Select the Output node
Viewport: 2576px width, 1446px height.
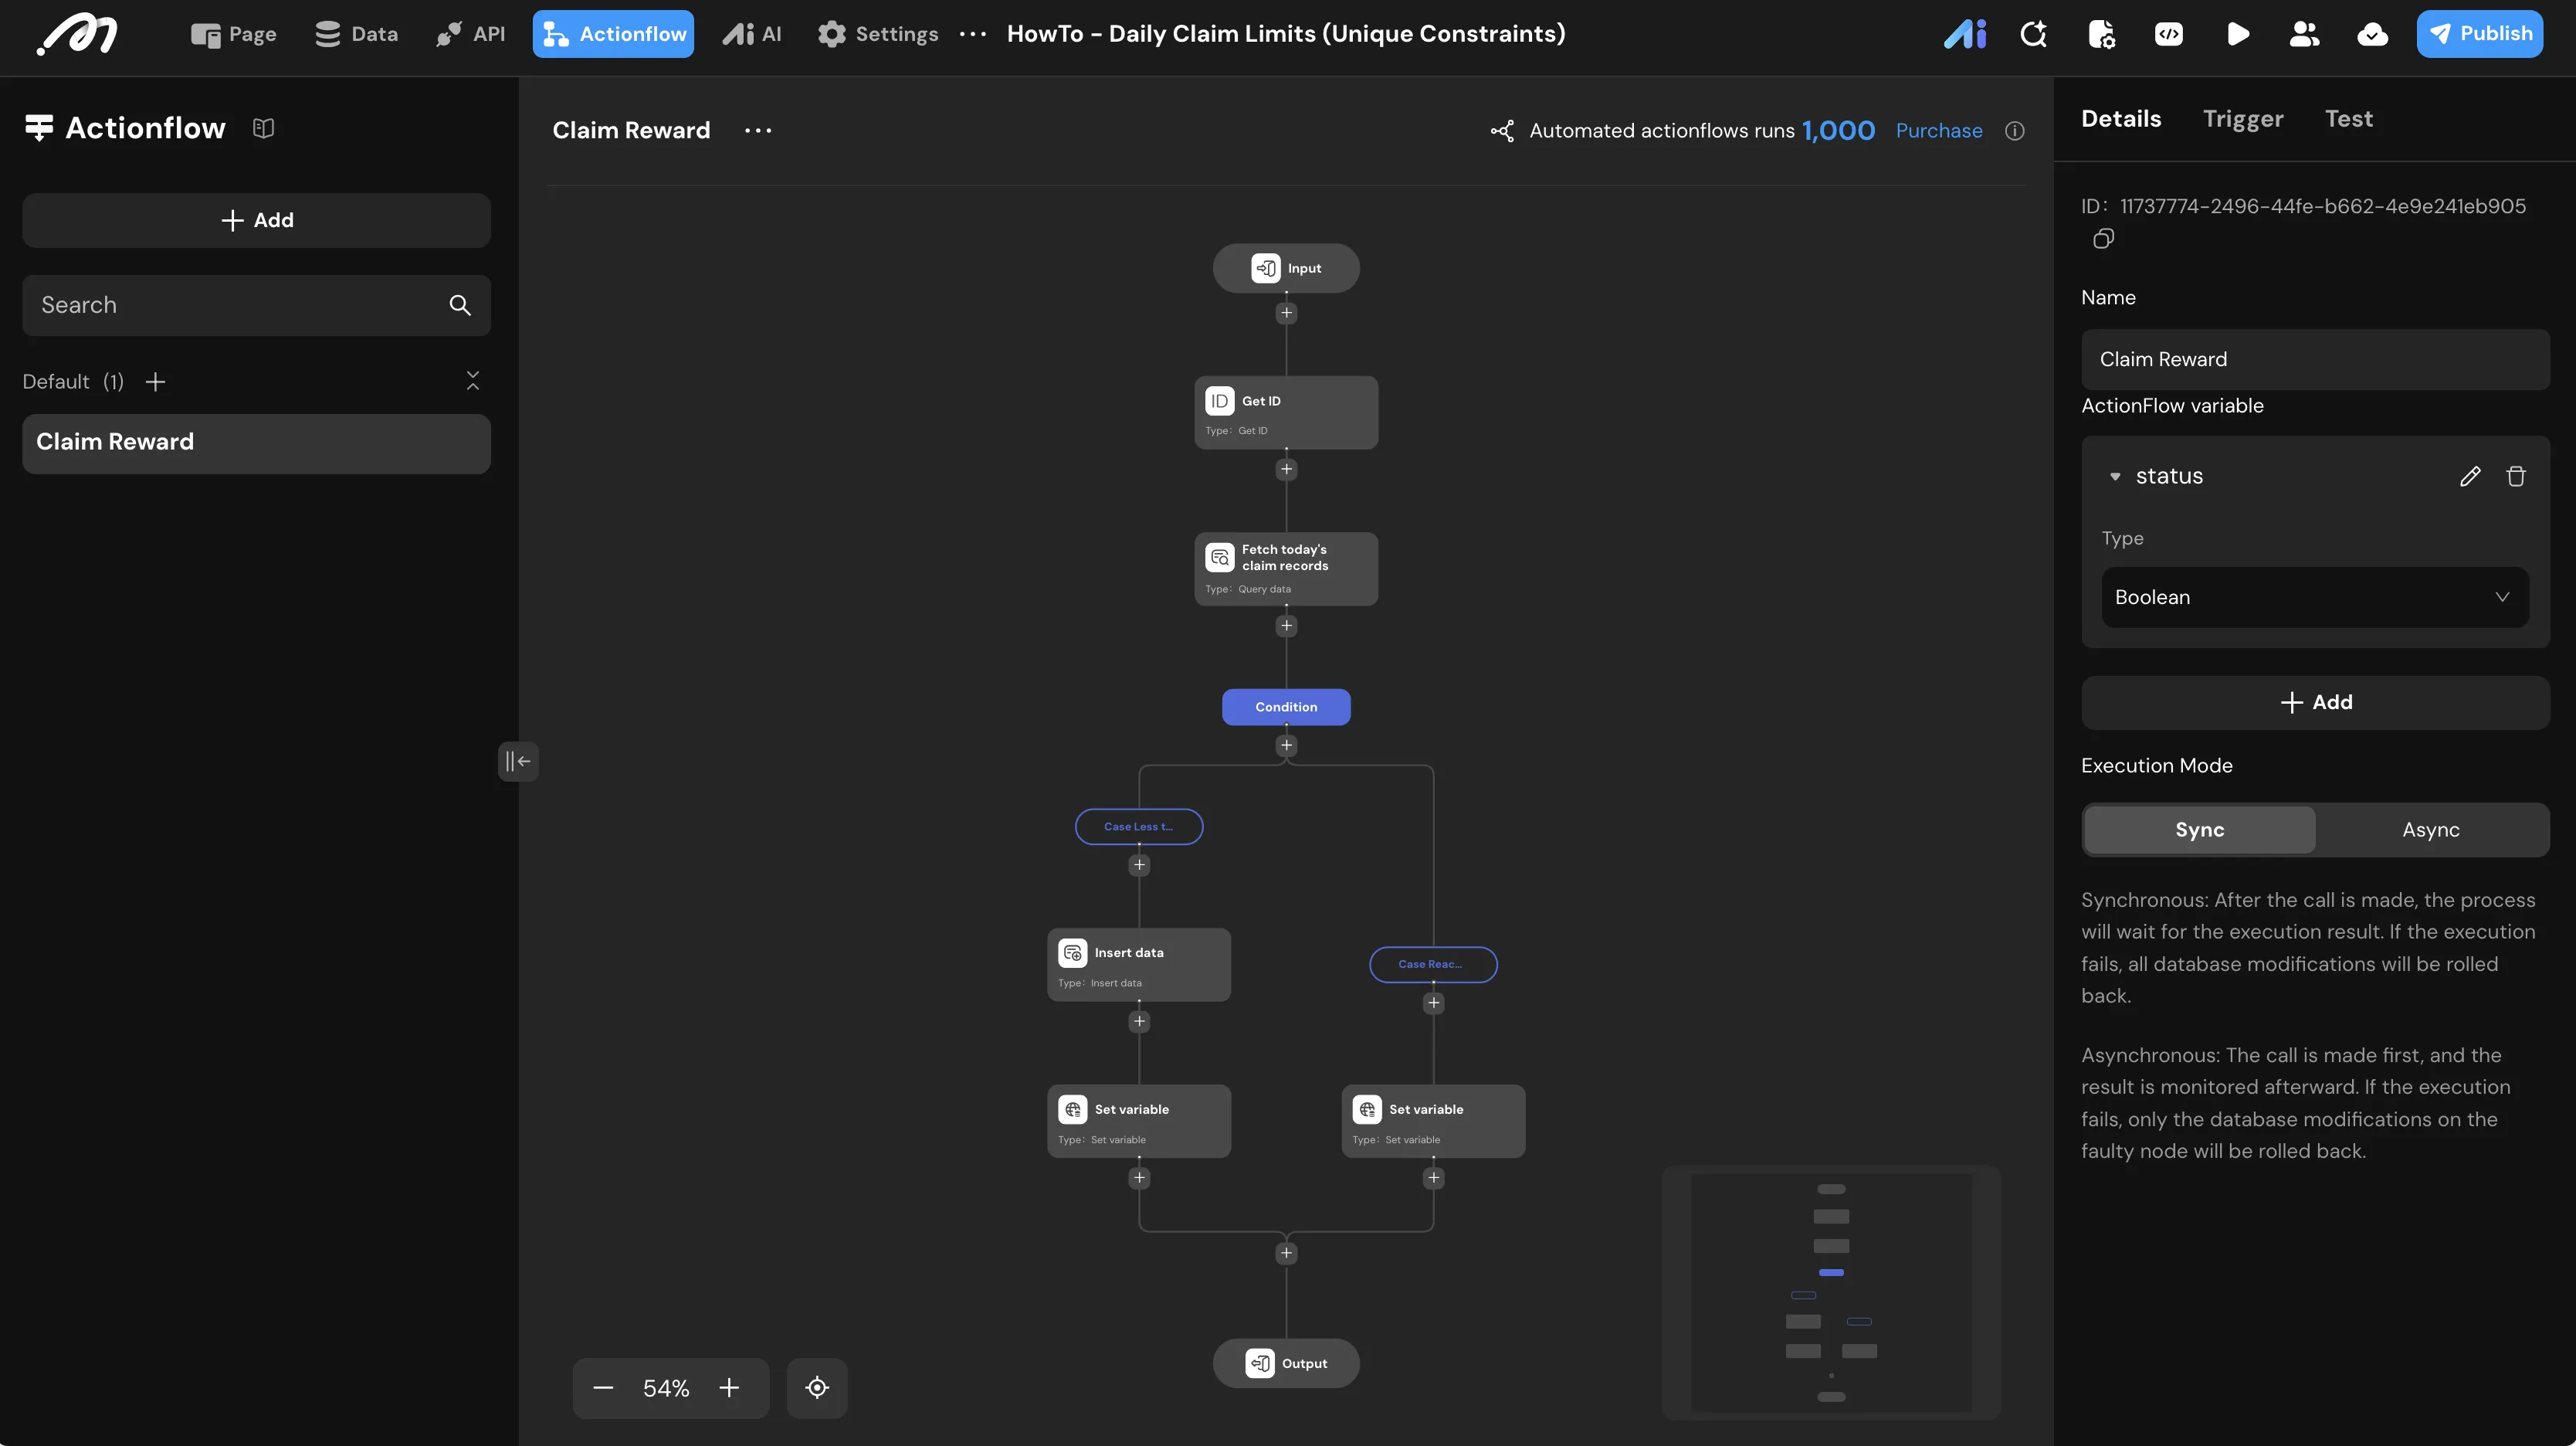1286,1363
